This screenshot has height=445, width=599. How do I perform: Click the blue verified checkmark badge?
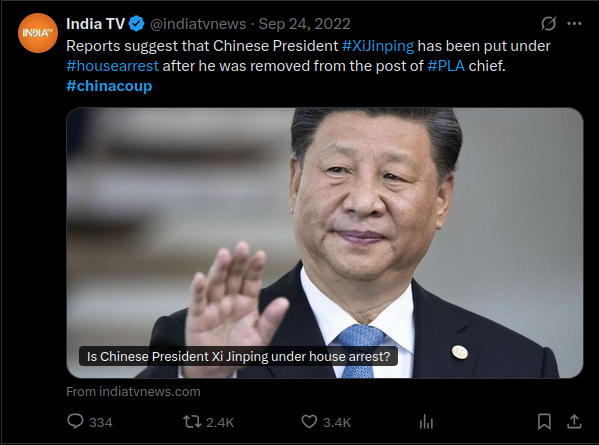136,24
